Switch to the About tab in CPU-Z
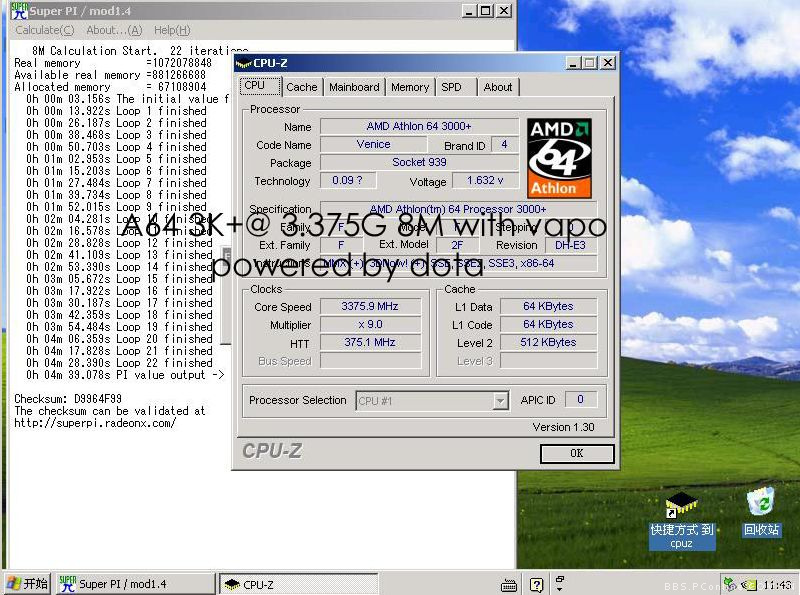 click(x=497, y=87)
